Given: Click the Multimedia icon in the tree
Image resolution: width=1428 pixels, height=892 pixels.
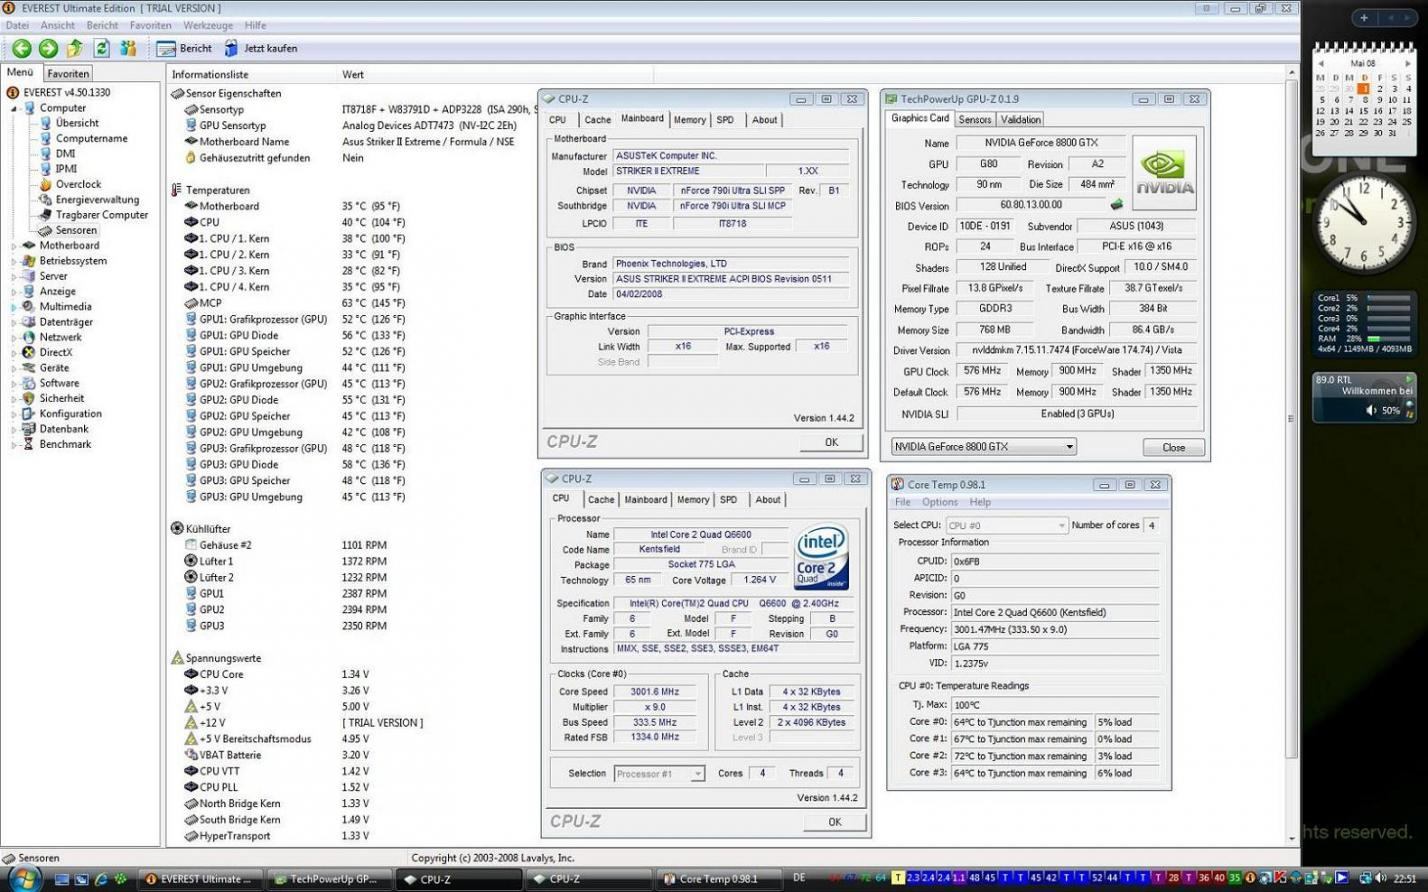Looking at the screenshot, I should [29, 306].
